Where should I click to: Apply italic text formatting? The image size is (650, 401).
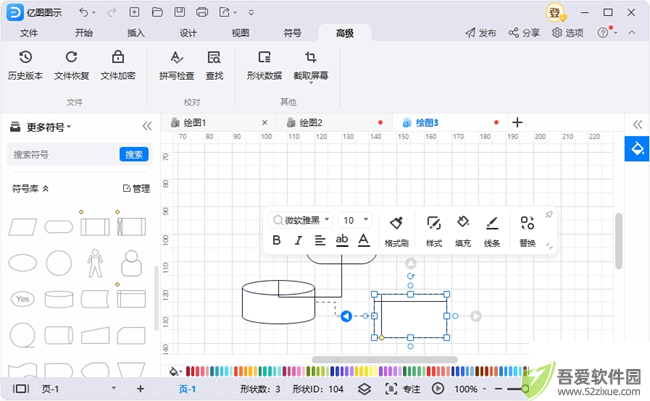click(298, 240)
